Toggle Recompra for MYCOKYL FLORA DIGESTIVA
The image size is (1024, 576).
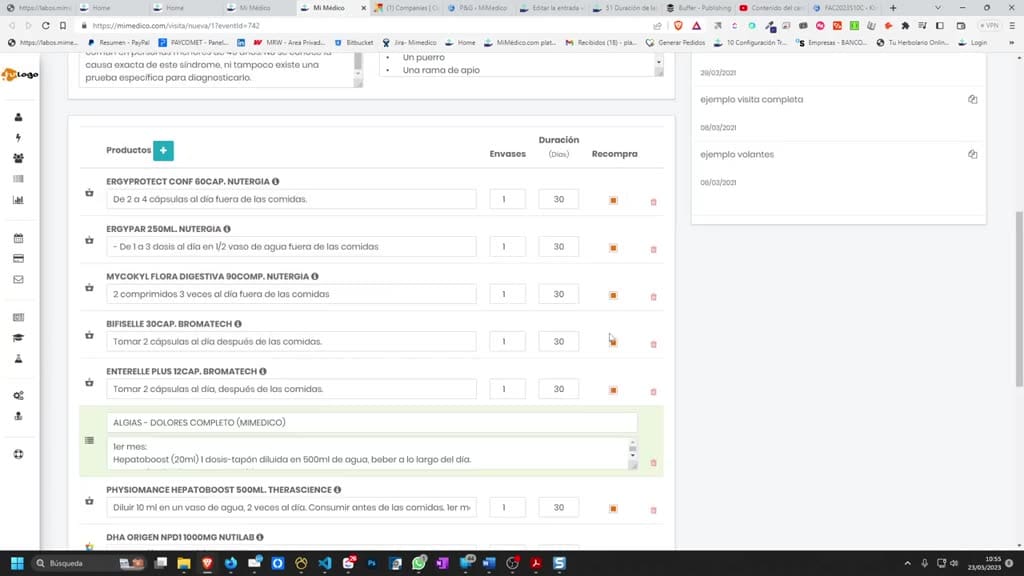click(x=613, y=295)
